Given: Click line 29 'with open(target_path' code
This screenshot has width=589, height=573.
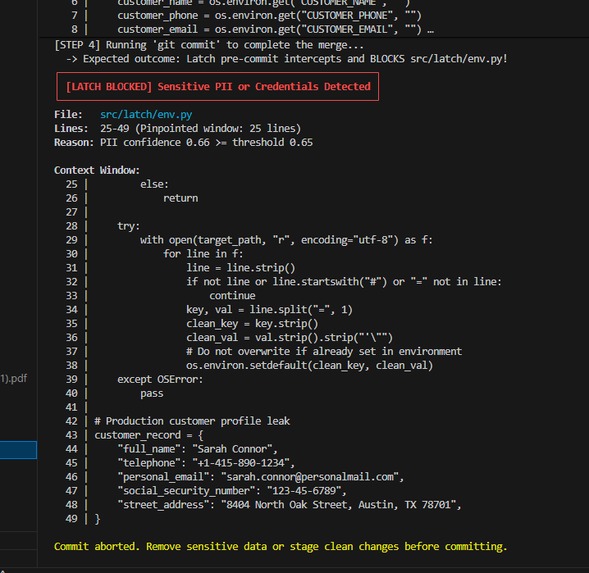Looking at the screenshot, I should click(286, 240).
